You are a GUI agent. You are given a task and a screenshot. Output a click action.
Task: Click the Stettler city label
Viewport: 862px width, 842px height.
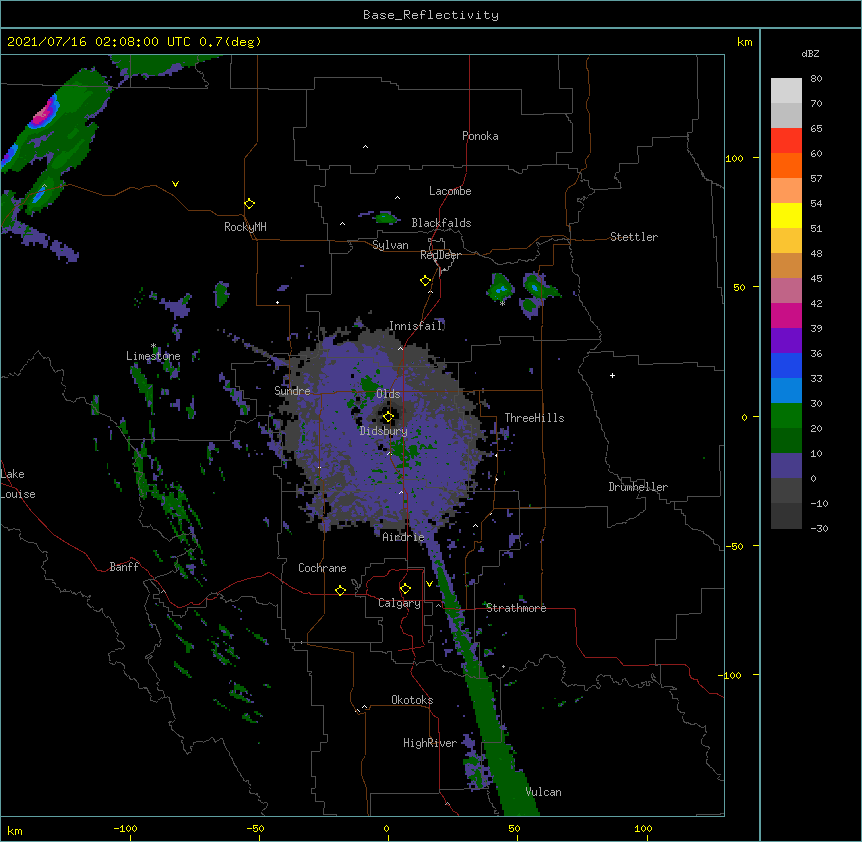point(634,237)
